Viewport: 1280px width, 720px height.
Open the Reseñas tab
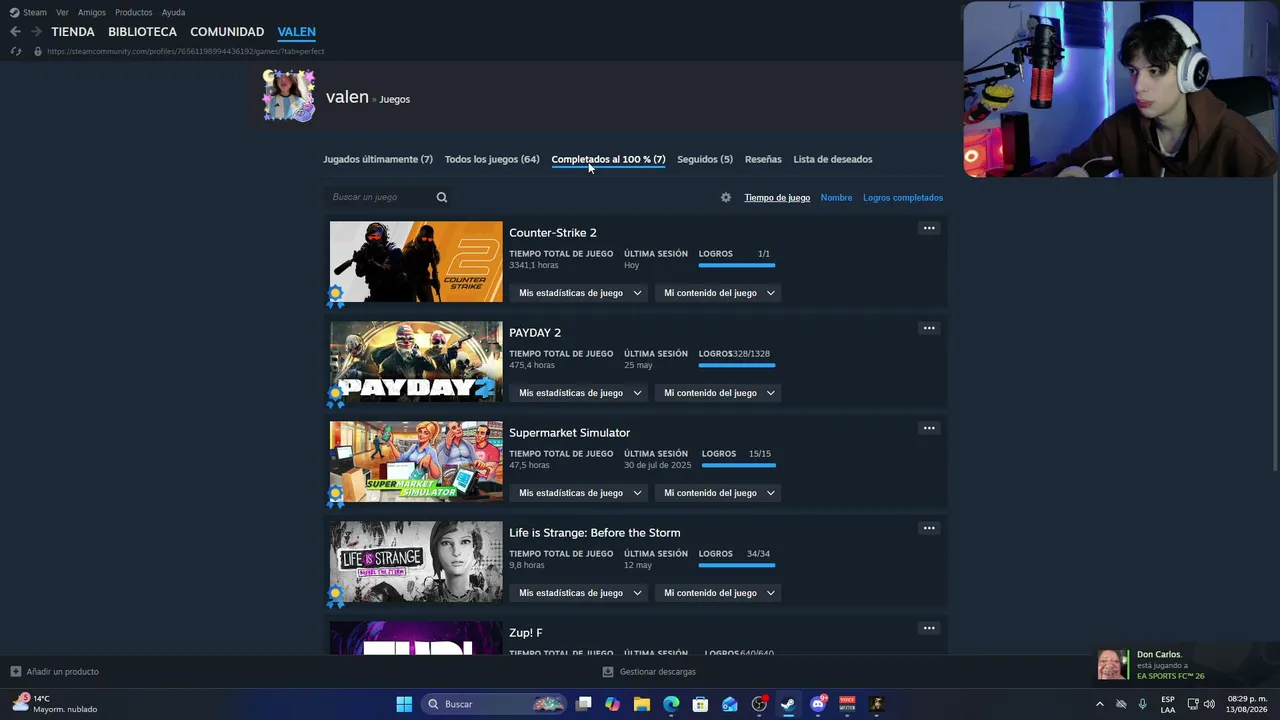point(763,159)
